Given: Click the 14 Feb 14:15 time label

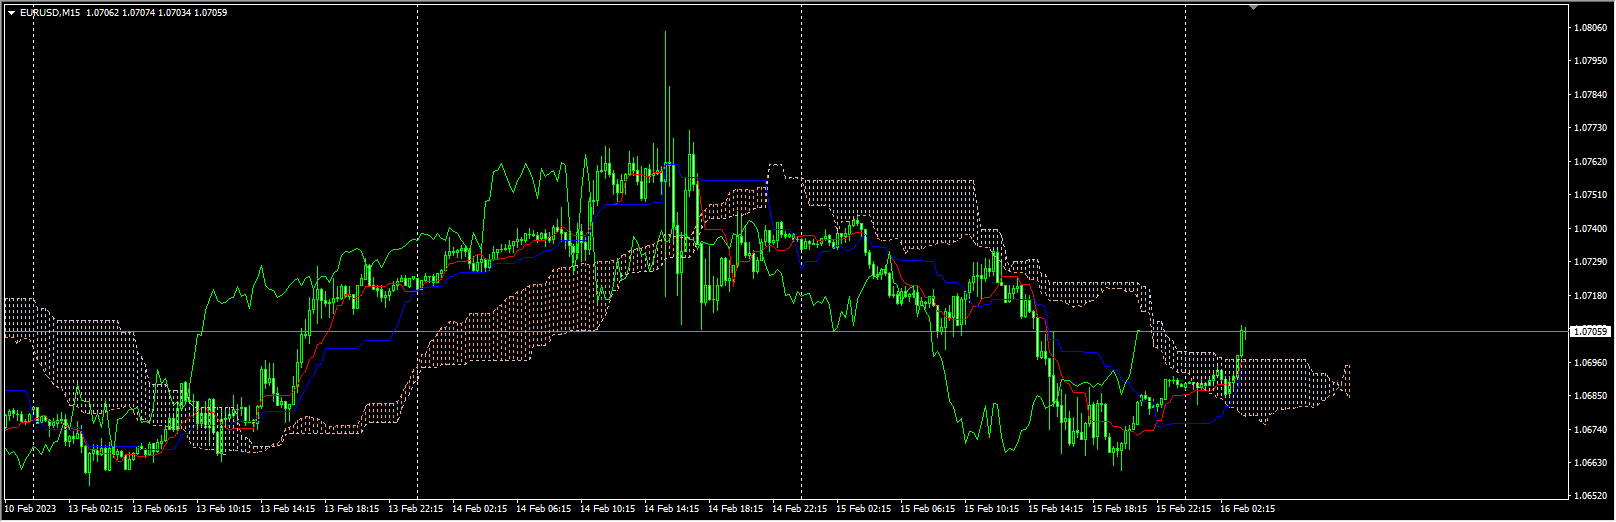Looking at the screenshot, I should pyautogui.click(x=672, y=509).
